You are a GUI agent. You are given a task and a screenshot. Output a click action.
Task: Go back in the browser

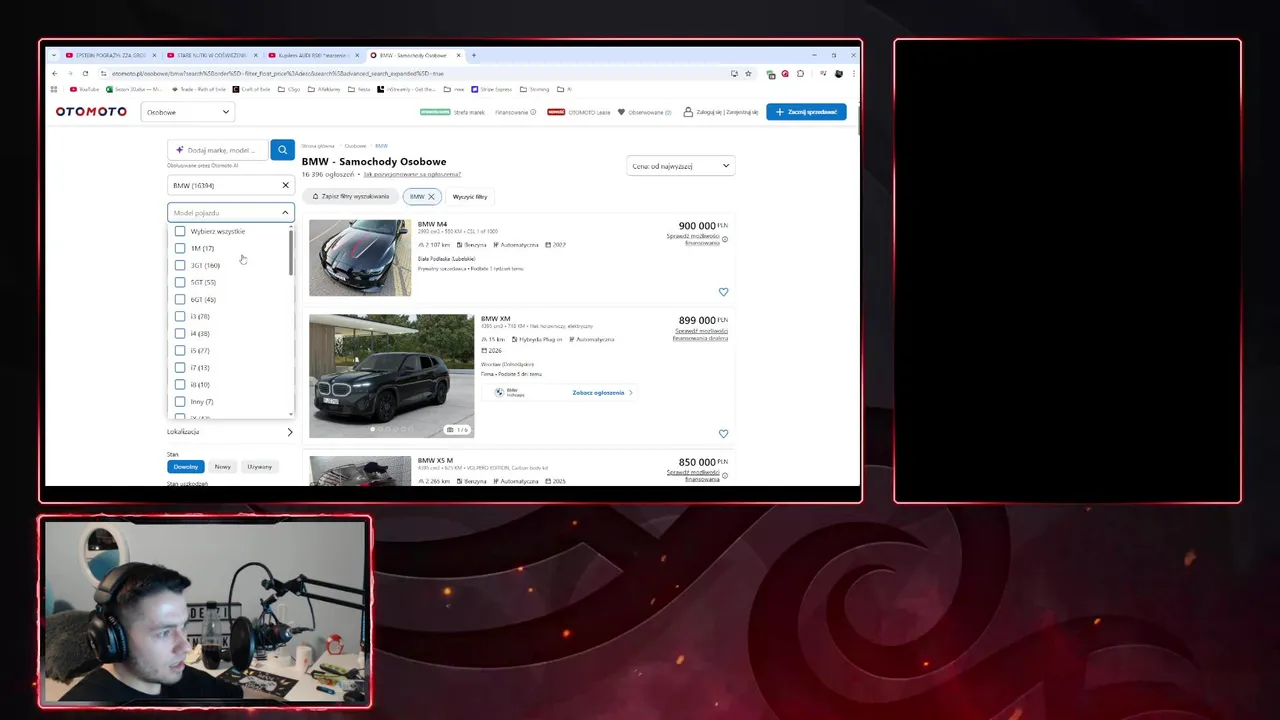coord(55,73)
